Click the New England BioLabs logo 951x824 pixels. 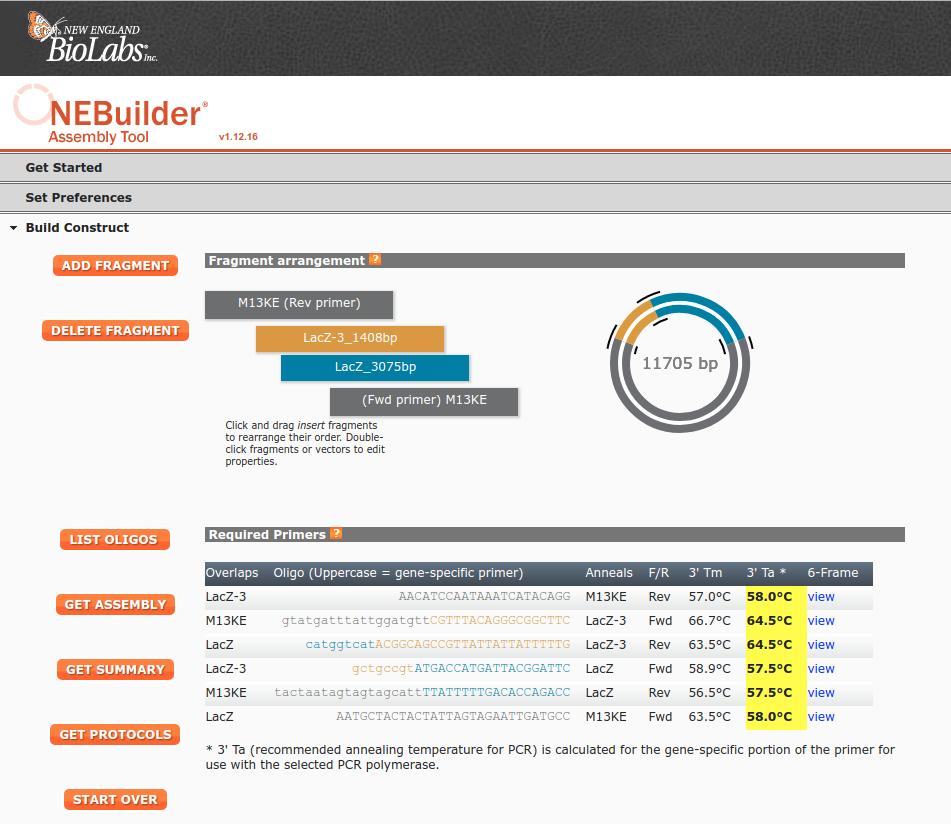pyautogui.click(x=92, y=38)
